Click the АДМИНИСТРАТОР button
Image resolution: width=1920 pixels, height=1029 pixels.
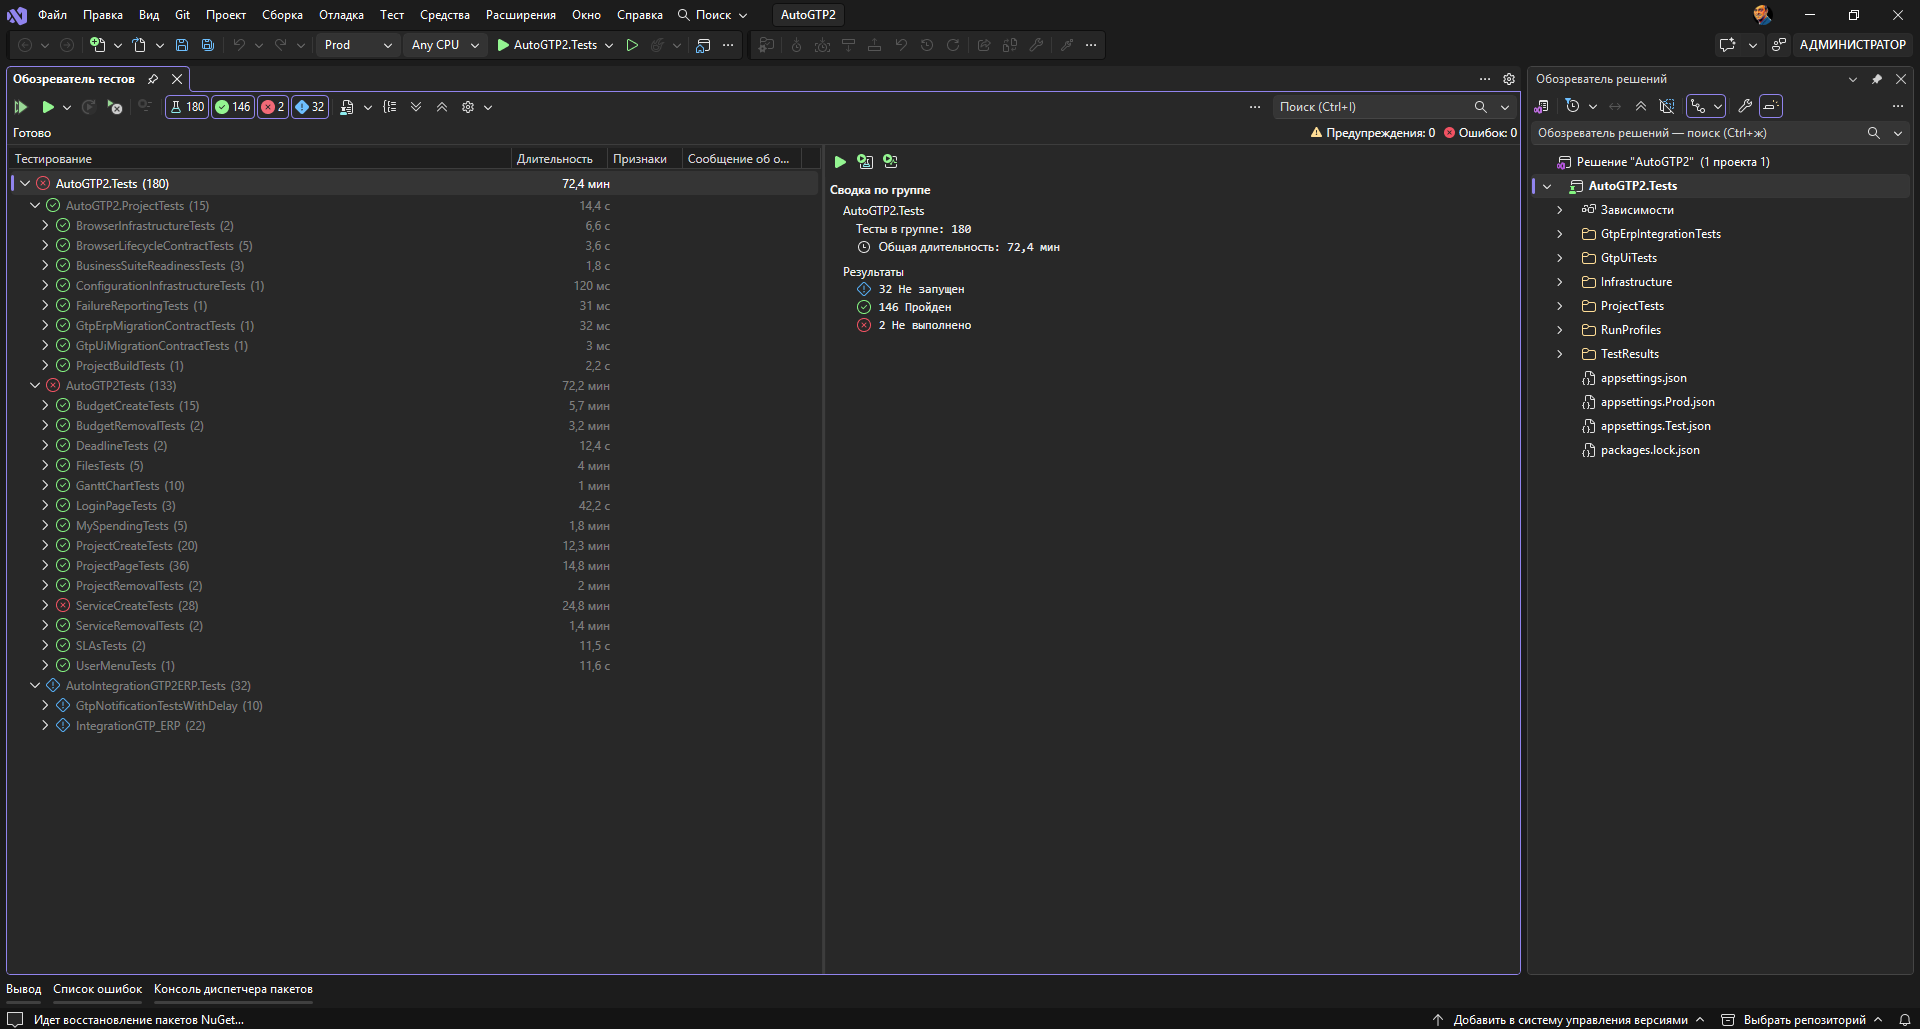(x=1852, y=45)
